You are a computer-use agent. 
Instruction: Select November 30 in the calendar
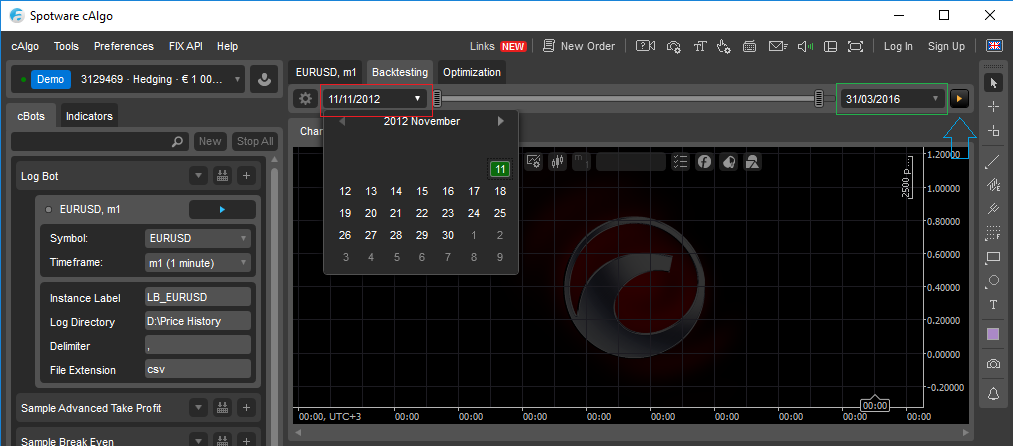coord(448,235)
